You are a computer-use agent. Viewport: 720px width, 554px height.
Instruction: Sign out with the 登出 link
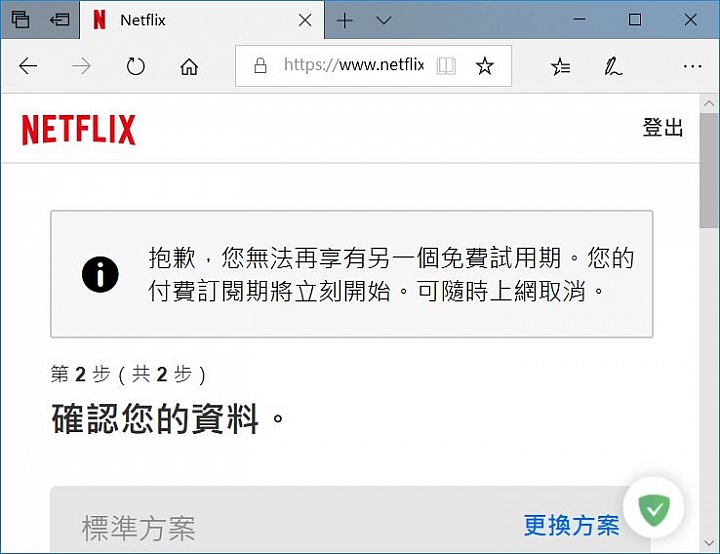tap(663, 127)
